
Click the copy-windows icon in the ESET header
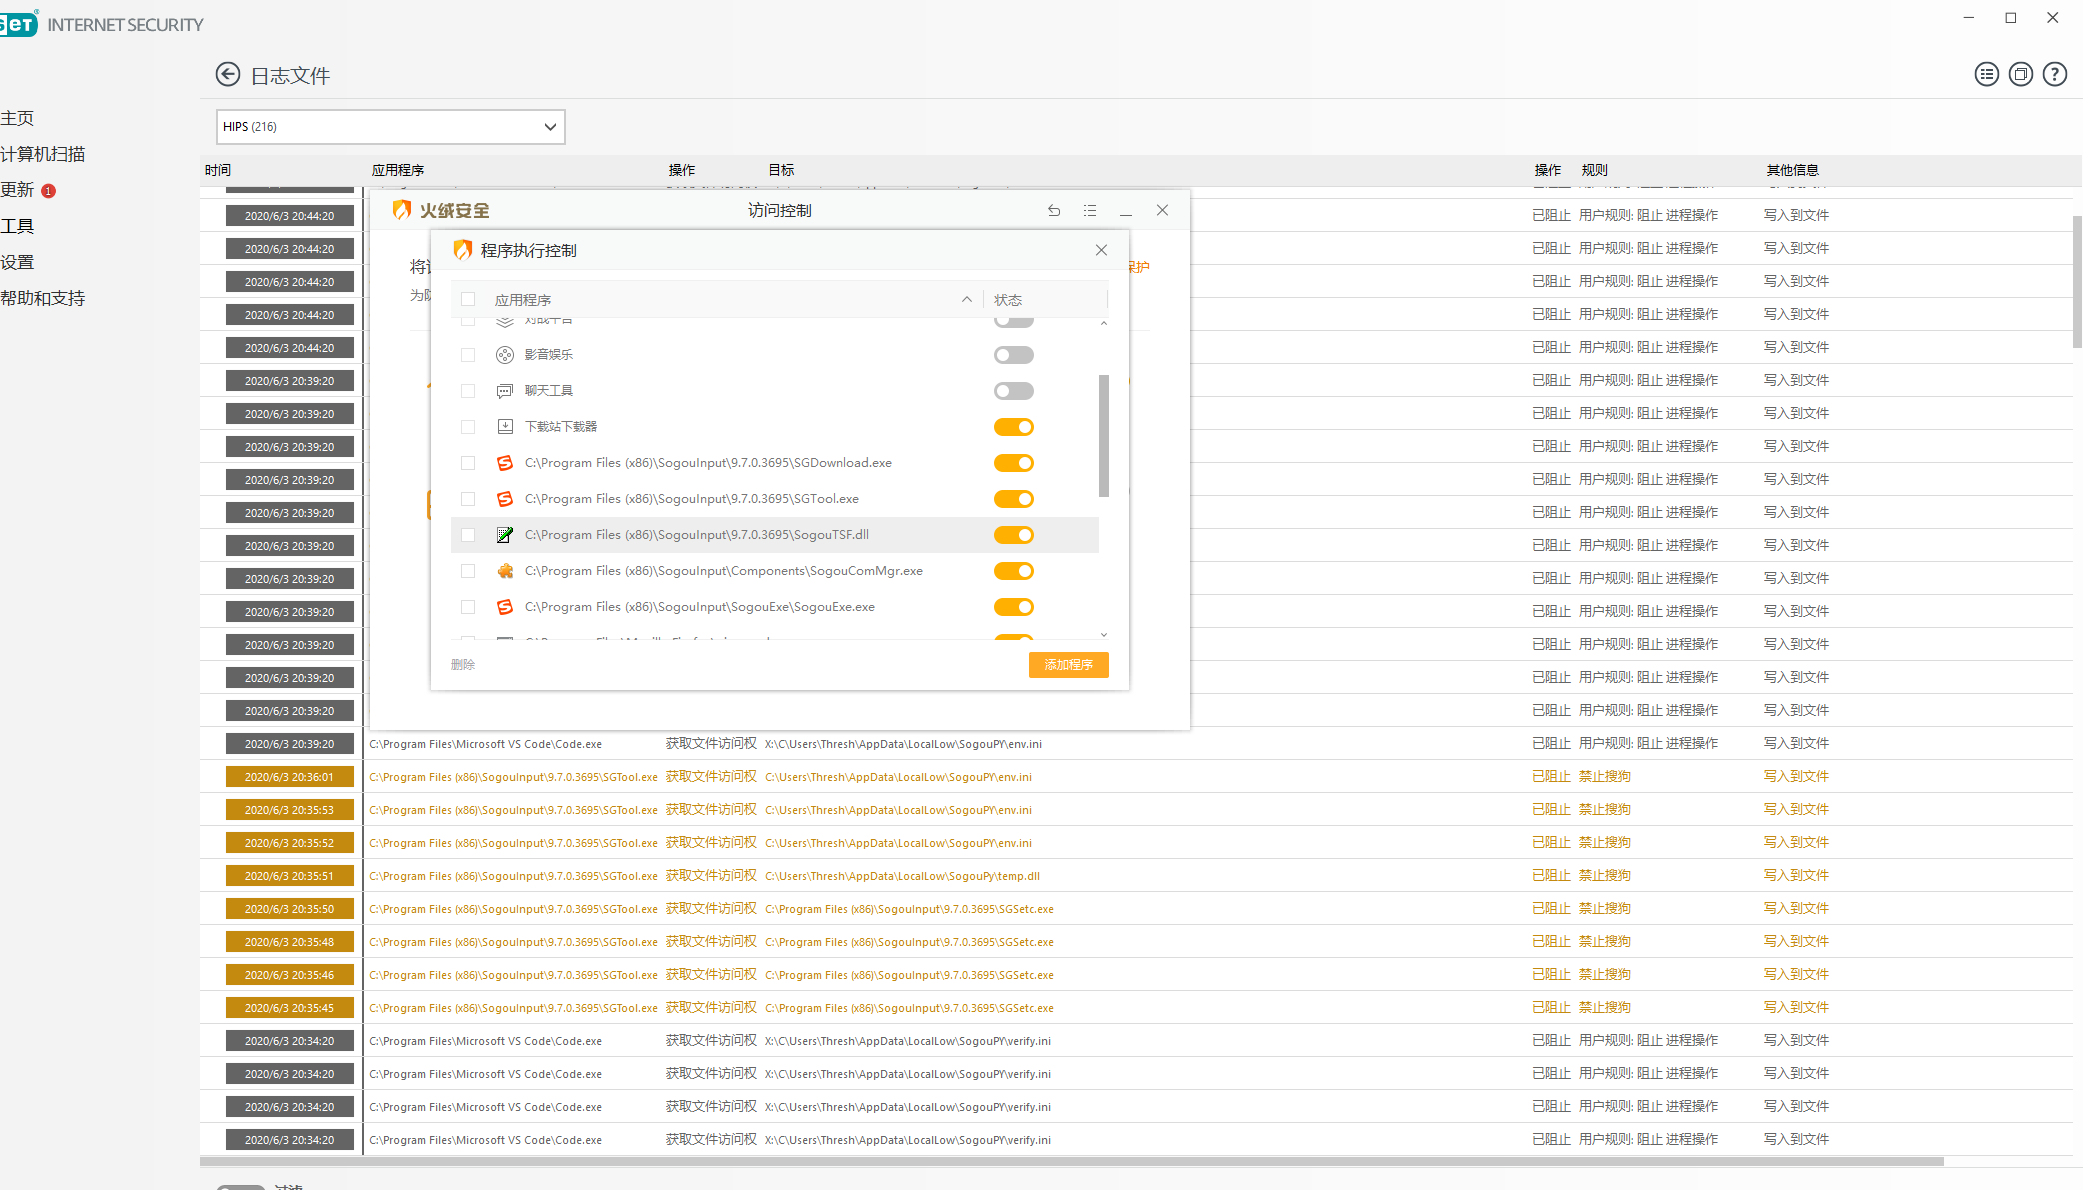click(x=2021, y=74)
